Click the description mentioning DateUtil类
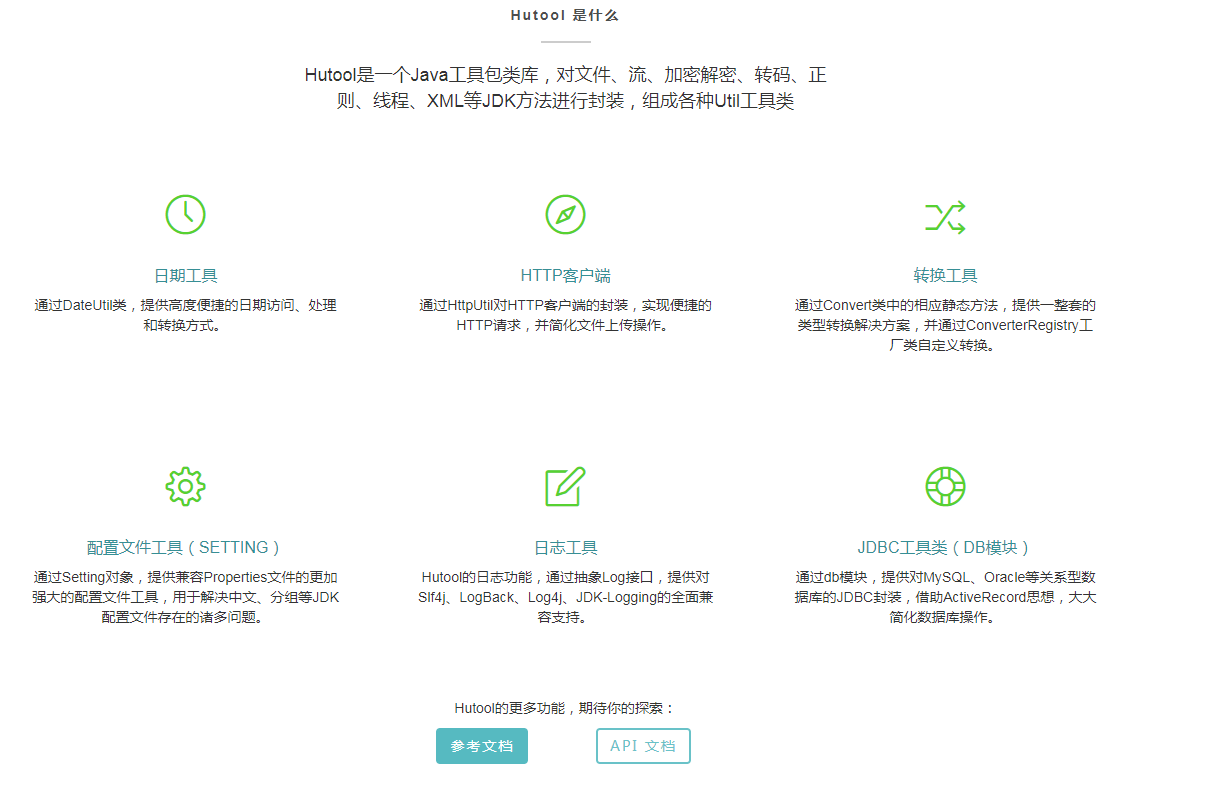1205x799 pixels. coord(185,315)
